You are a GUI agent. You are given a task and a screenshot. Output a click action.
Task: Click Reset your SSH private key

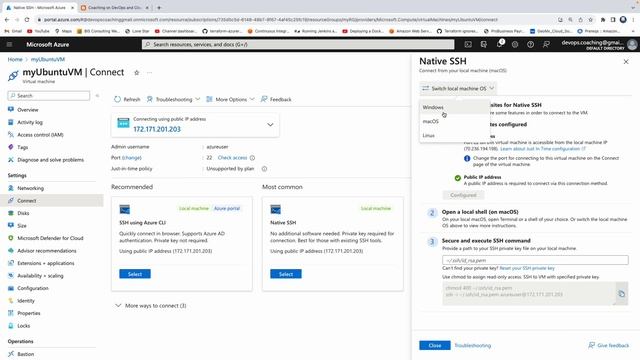(527, 268)
